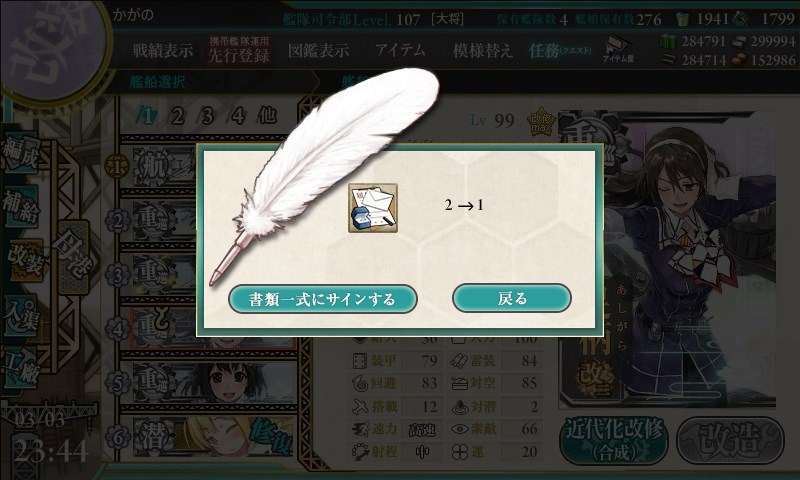Screen dimensions: 800x480
Task: Switch to fleet tab 4
Action: pos(237,116)
